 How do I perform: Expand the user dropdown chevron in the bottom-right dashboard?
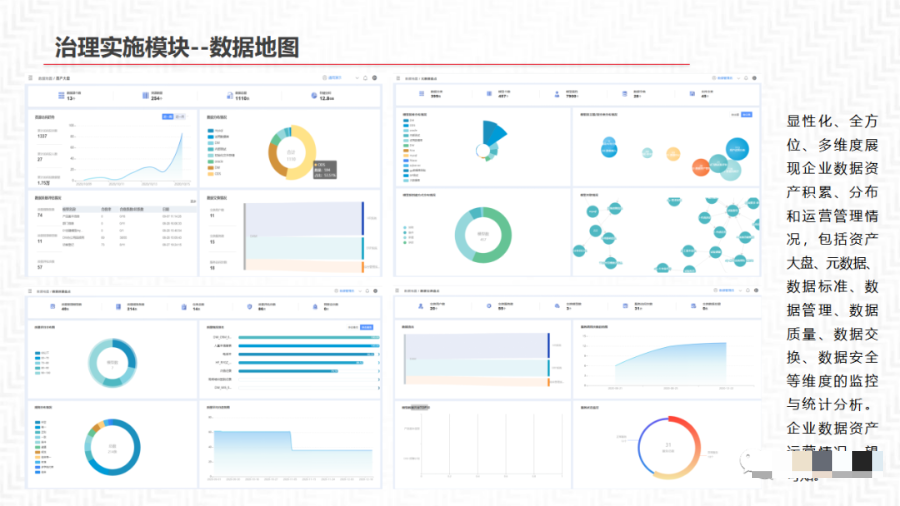740,290
